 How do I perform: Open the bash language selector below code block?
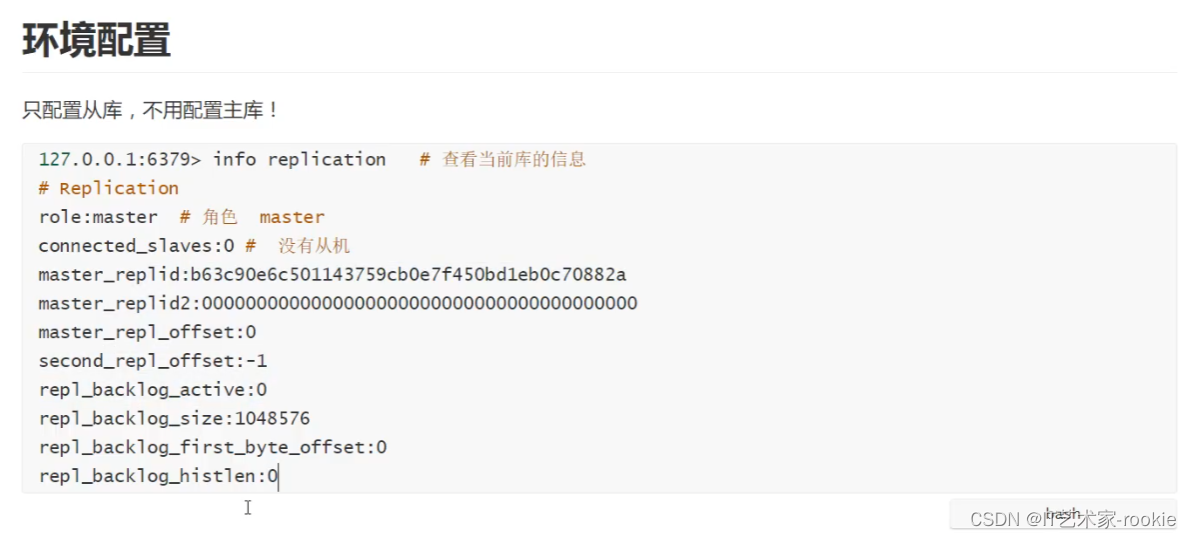(1062, 514)
